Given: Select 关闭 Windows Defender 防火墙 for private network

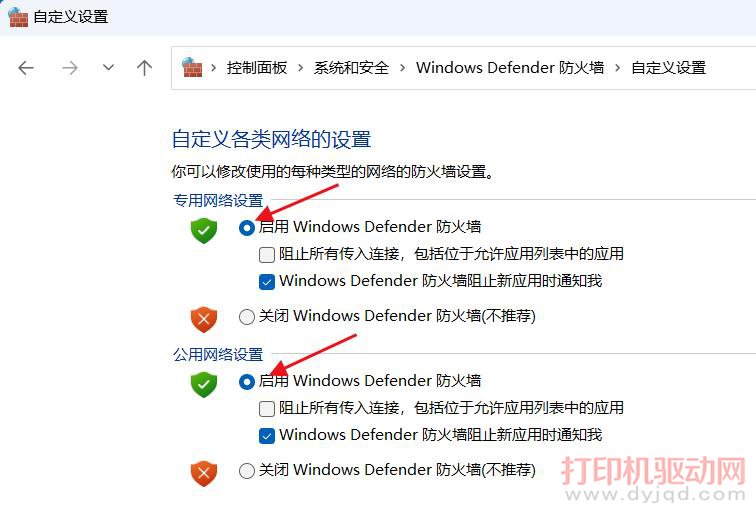Looking at the screenshot, I should point(247,317).
